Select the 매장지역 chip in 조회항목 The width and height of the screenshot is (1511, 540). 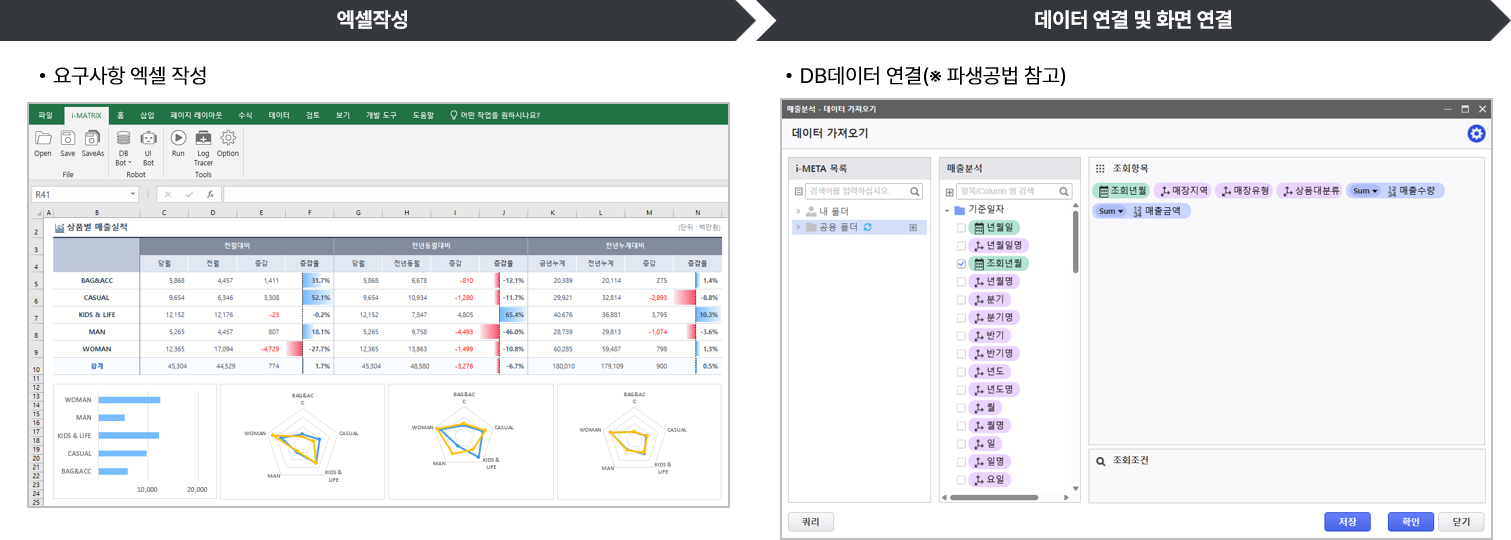(x=1182, y=190)
